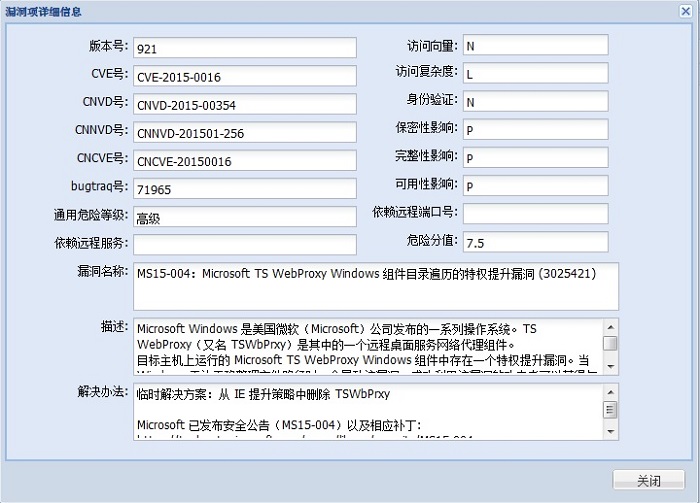Click the up arrow of 描述 scrollbar
The height and width of the screenshot is (503, 700).
[610, 327]
